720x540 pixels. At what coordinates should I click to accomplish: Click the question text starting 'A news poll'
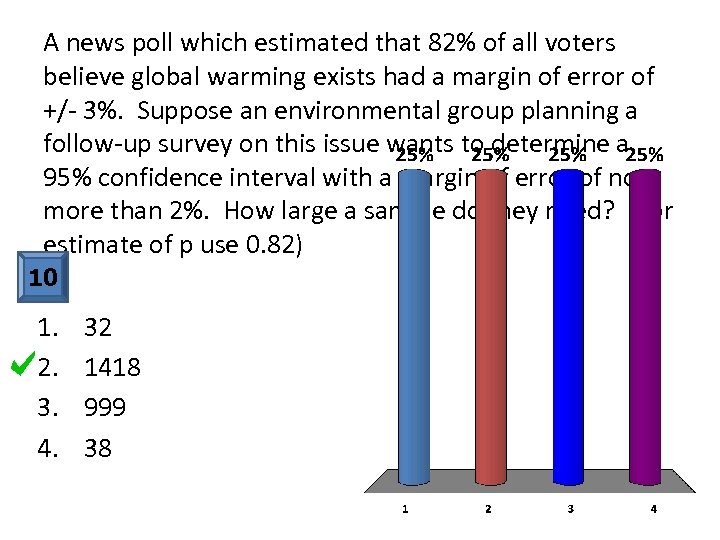click(x=330, y=43)
